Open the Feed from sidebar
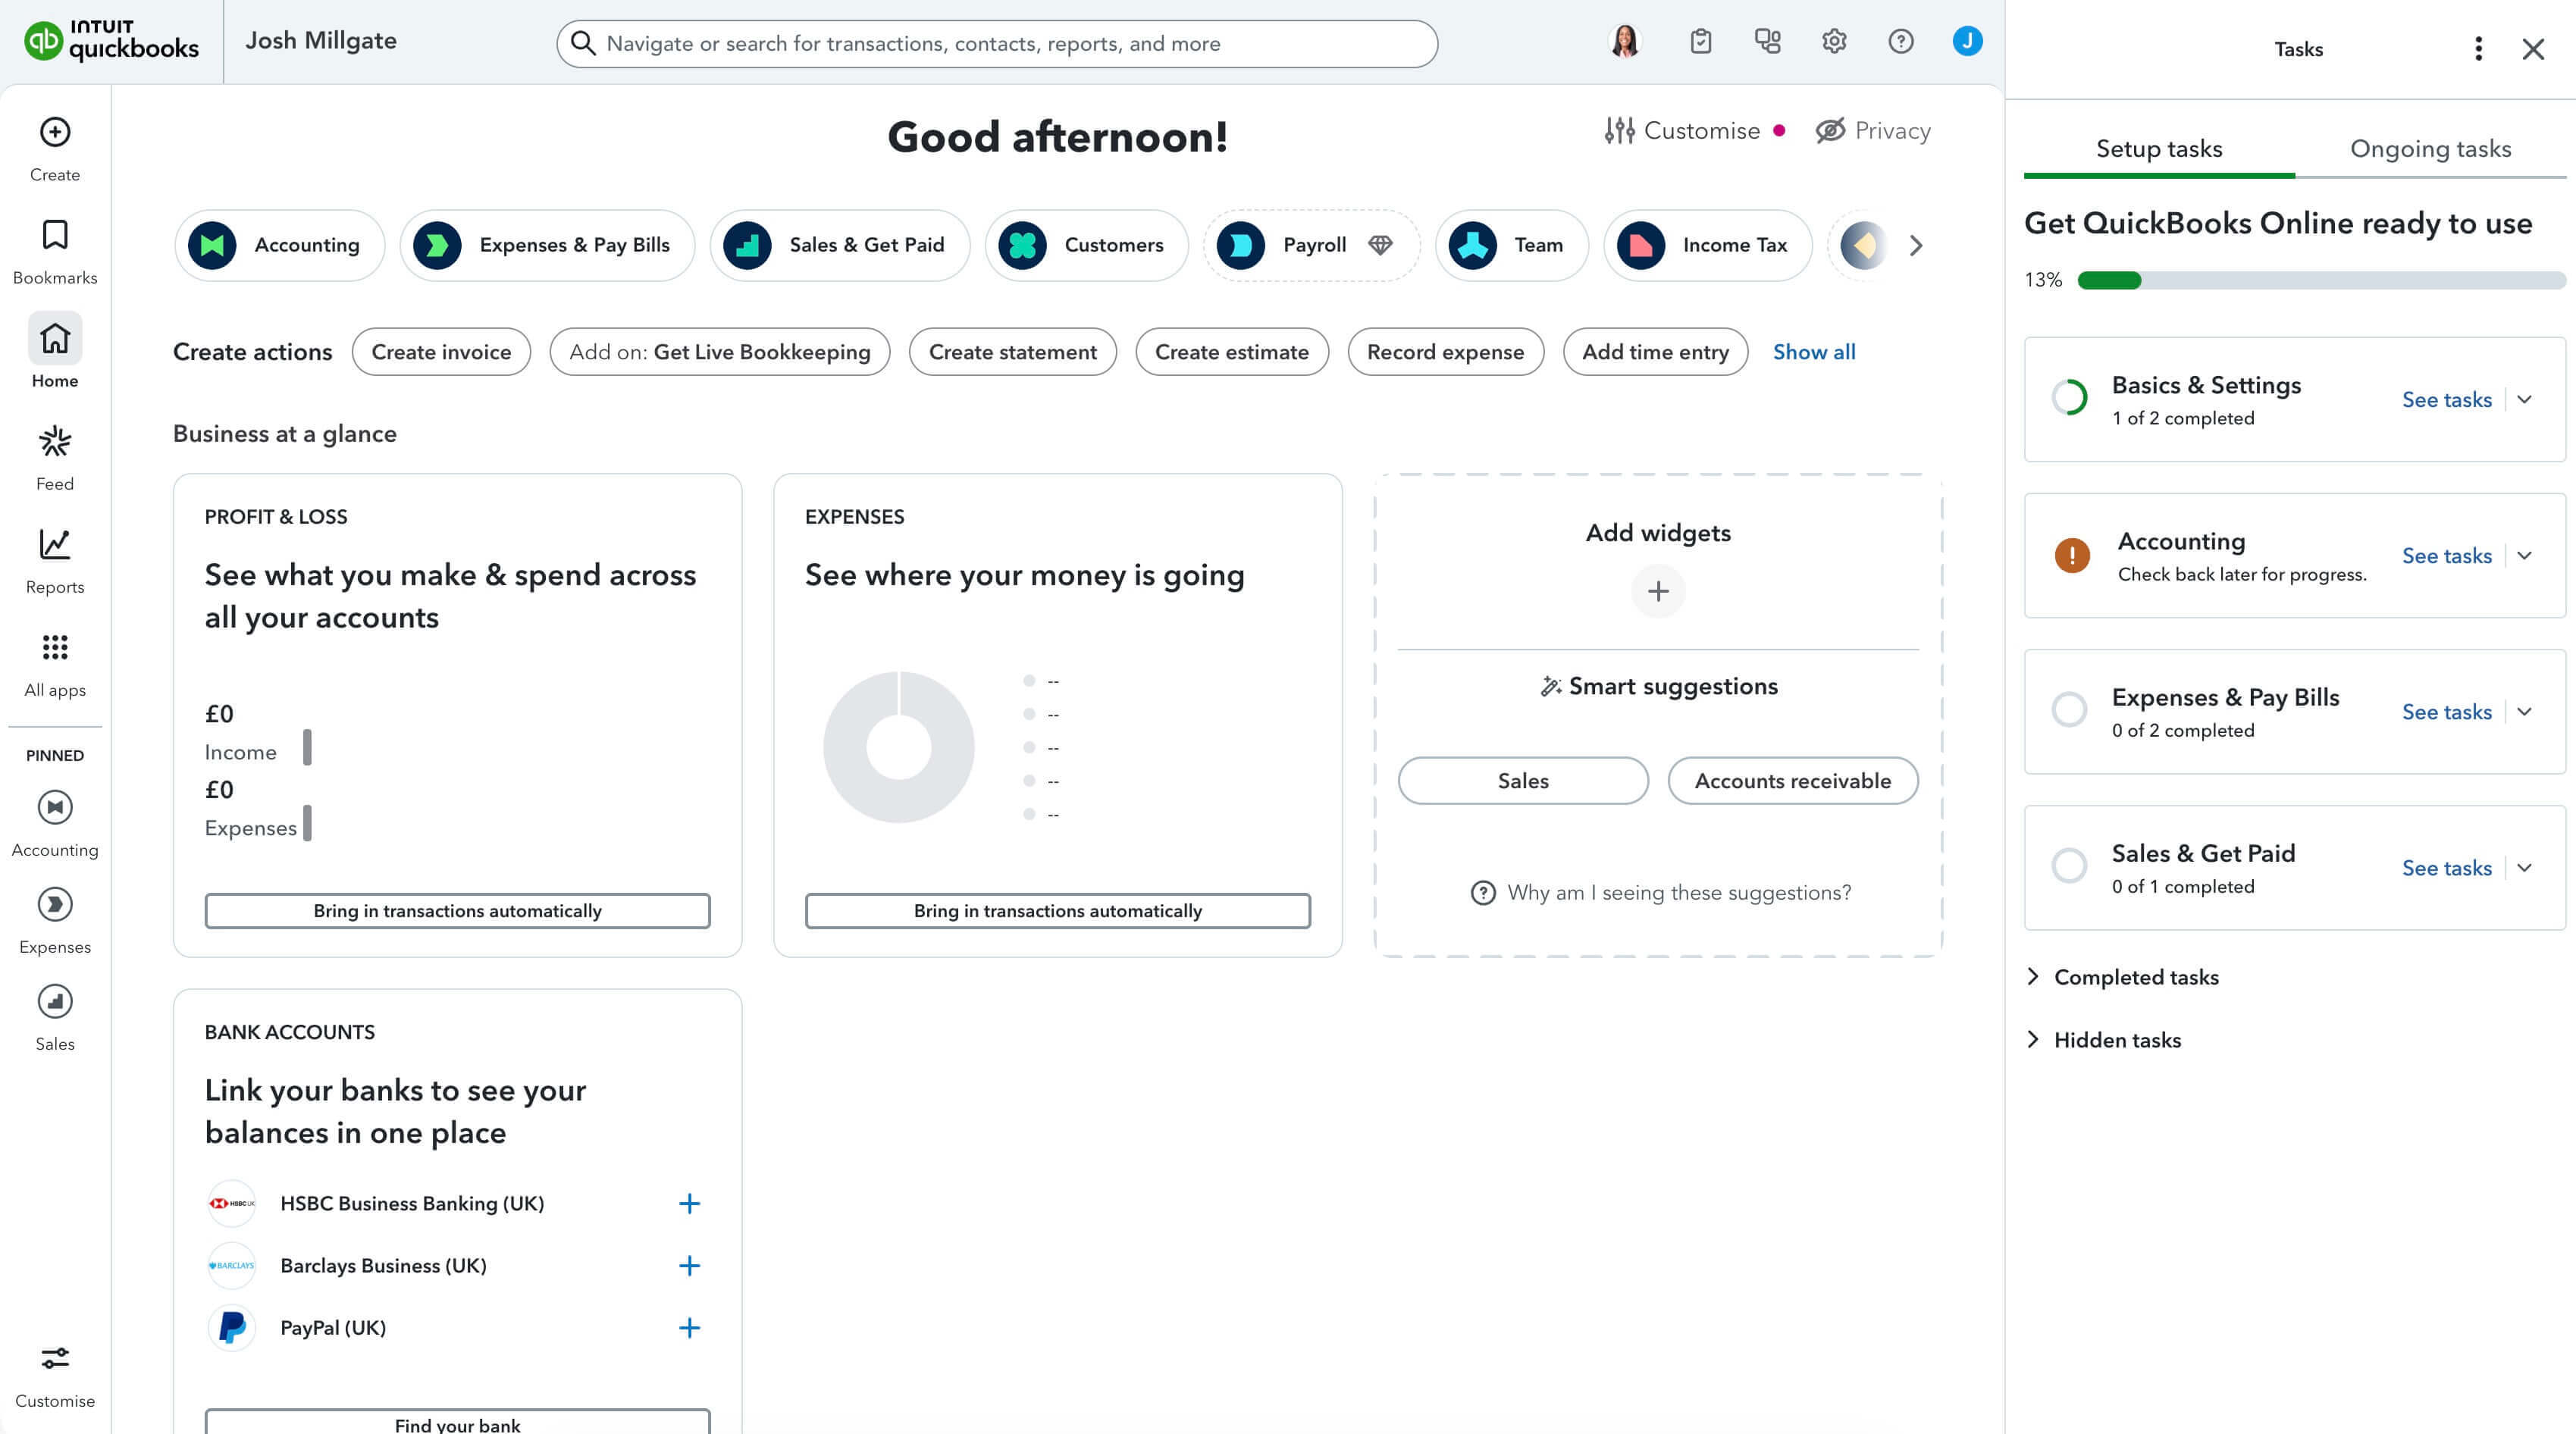Image resolution: width=2576 pixels, height=1434 pixels. [x=55, y=456]
